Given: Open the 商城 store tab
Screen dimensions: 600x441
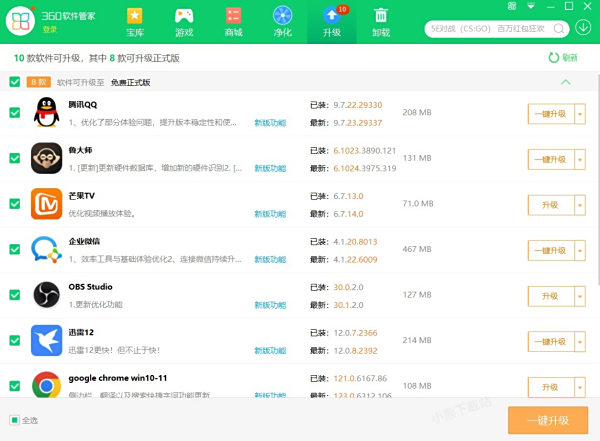Looking at the screenshot, I should point(233,22).
